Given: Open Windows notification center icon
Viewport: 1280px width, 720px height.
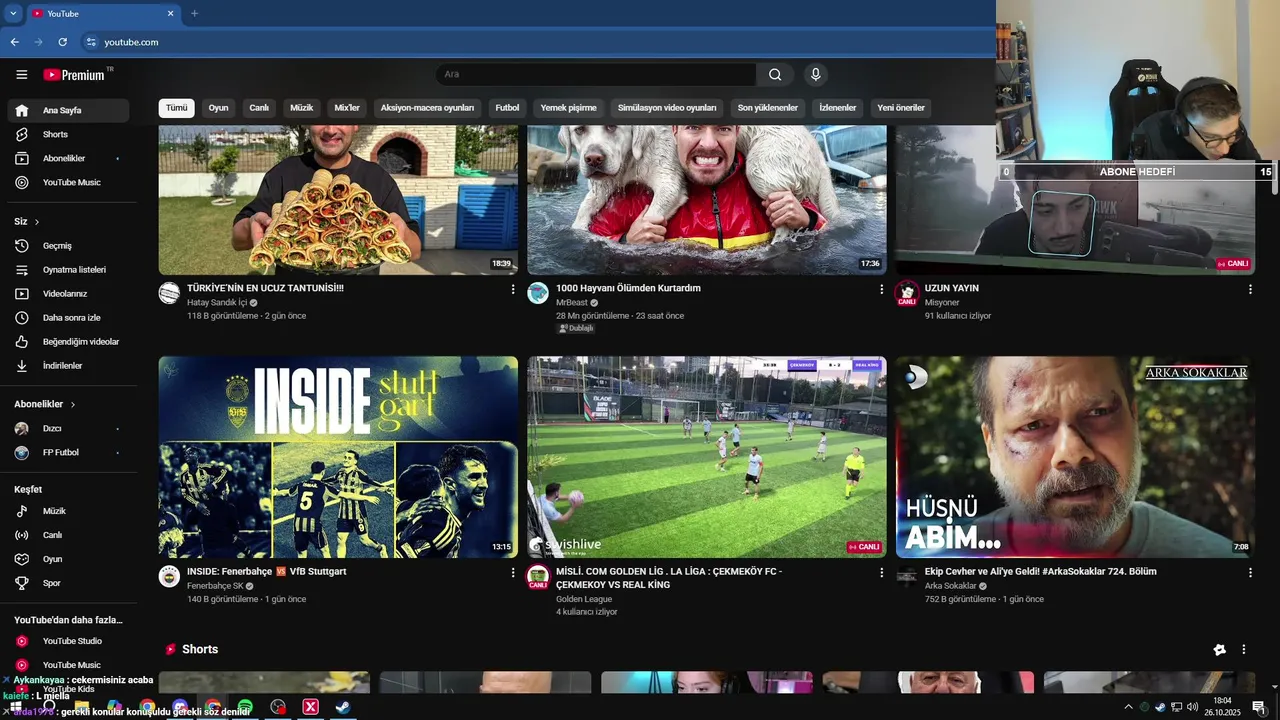Looking at the screenshot, I should pyautogui.click(x=1258, y=707).
